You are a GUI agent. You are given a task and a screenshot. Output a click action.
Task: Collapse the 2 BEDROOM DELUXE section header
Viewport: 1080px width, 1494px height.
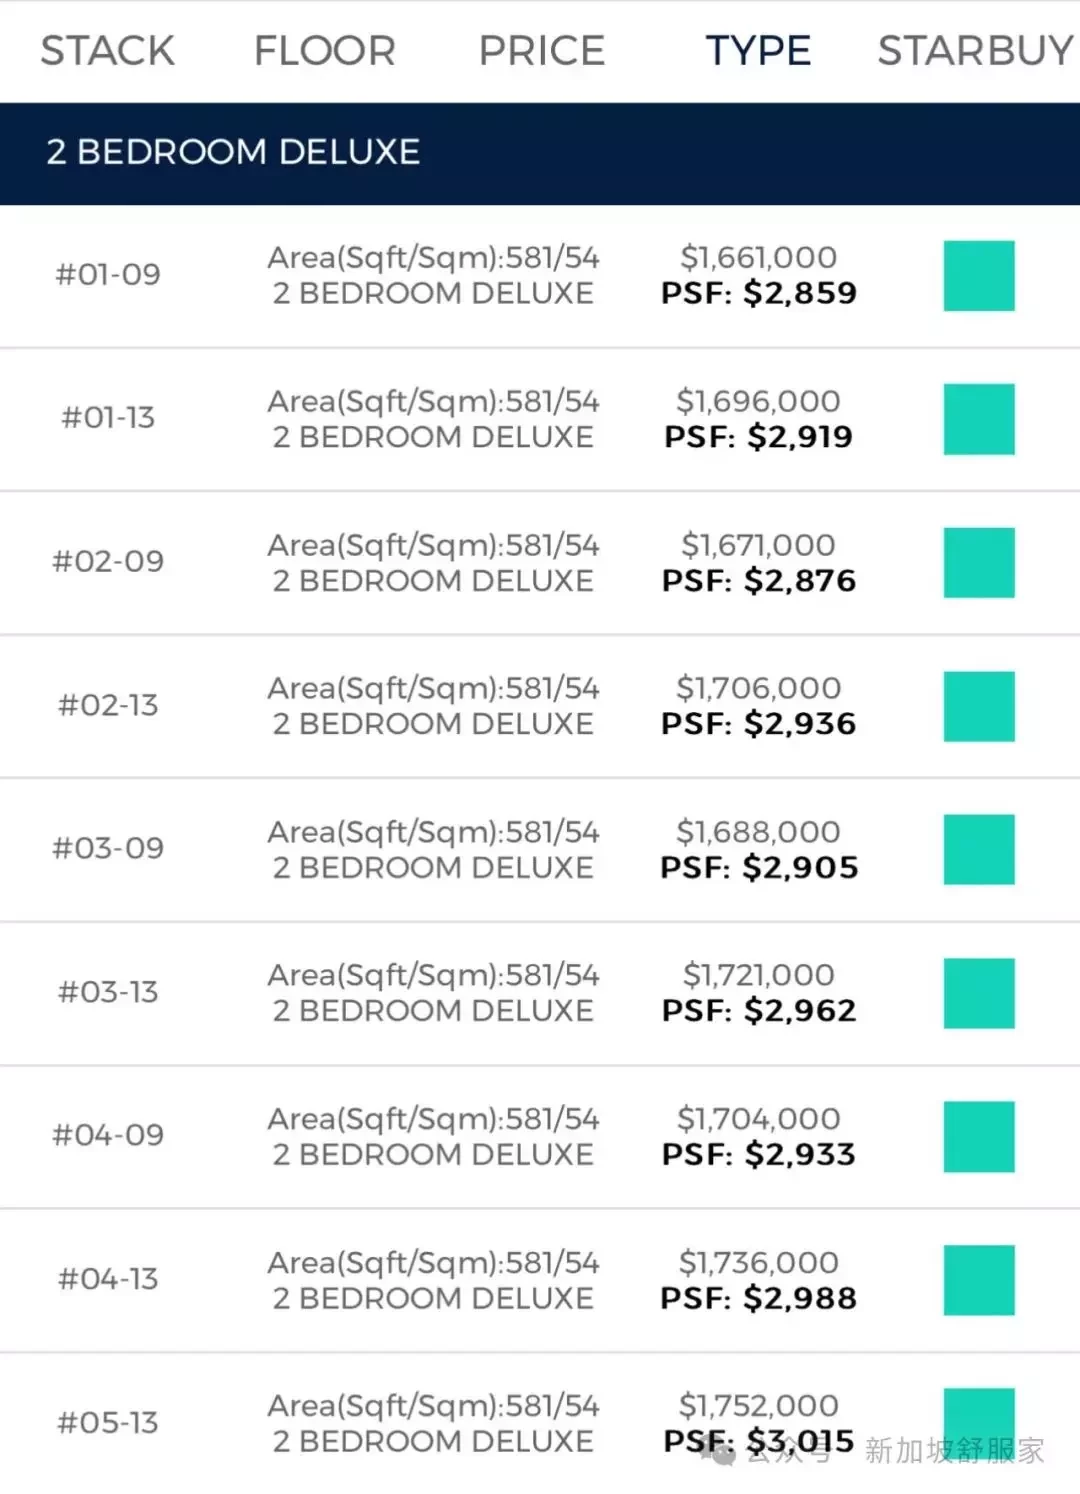coord(540,153)
